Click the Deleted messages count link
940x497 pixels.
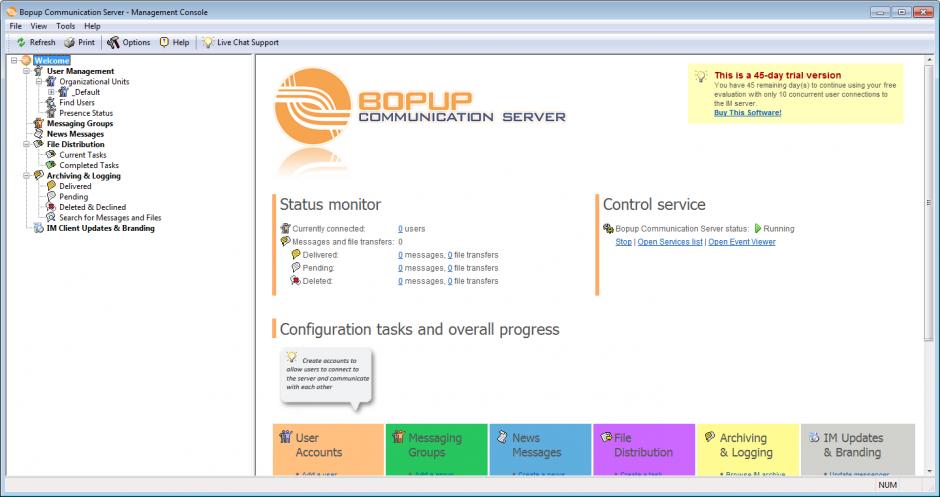pos(400,281)
